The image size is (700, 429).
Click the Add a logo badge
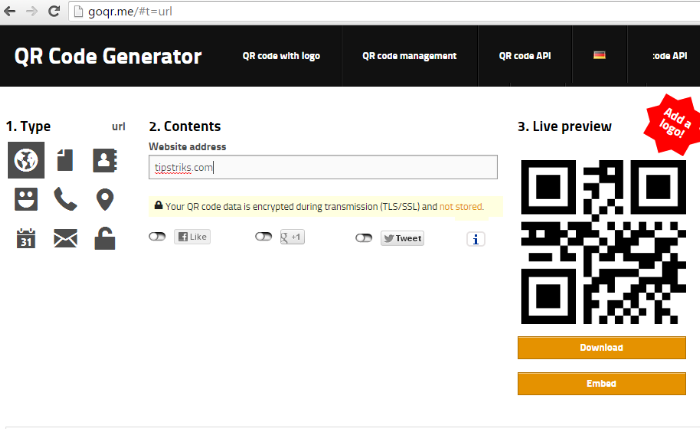(673, 124)
